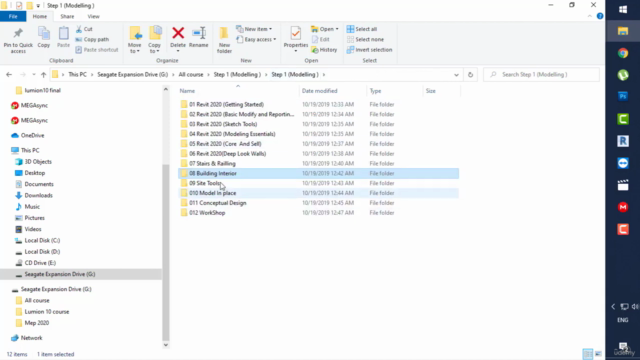Select the first MEGAsync in navigation pane
The width and height of the screenshot is (640, 360).
pyautogui.click(x=34, y=105)
